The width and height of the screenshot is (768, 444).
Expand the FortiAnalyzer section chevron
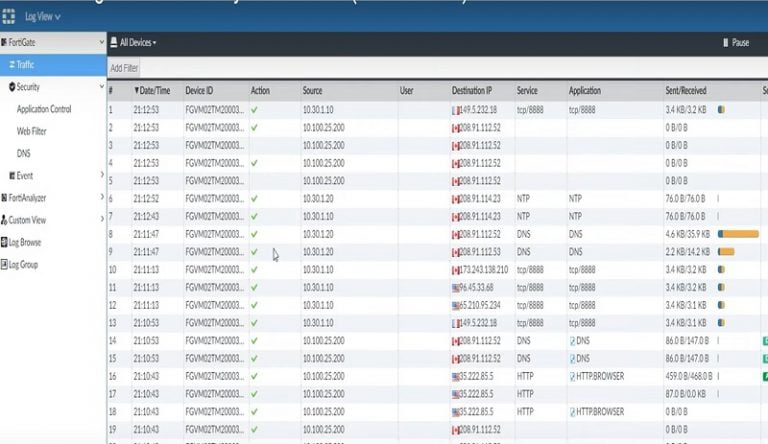point(101,197)
